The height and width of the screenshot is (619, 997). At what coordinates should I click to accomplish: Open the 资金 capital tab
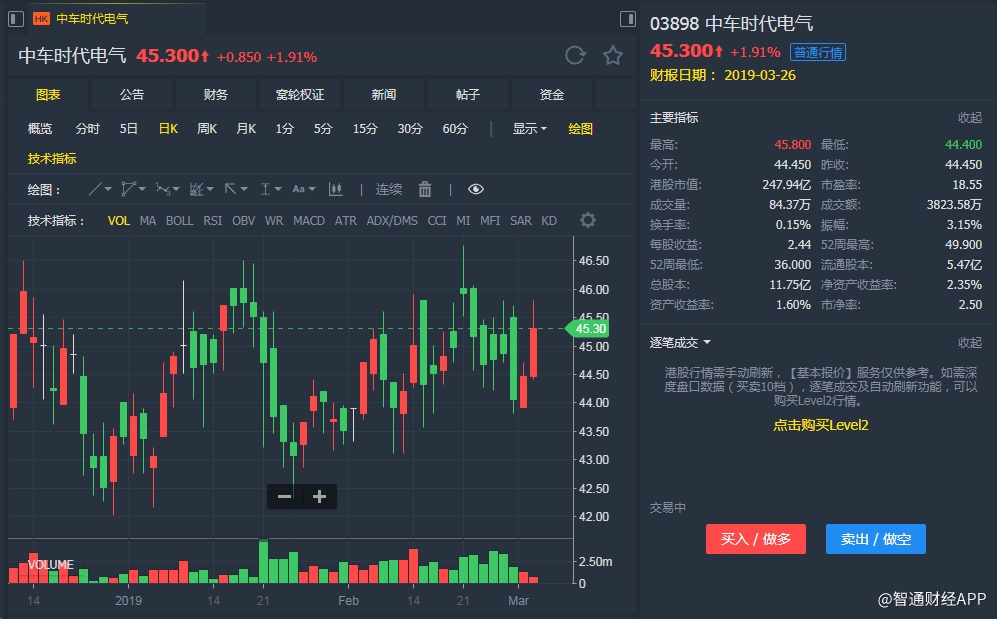click(x=551, y=95)
